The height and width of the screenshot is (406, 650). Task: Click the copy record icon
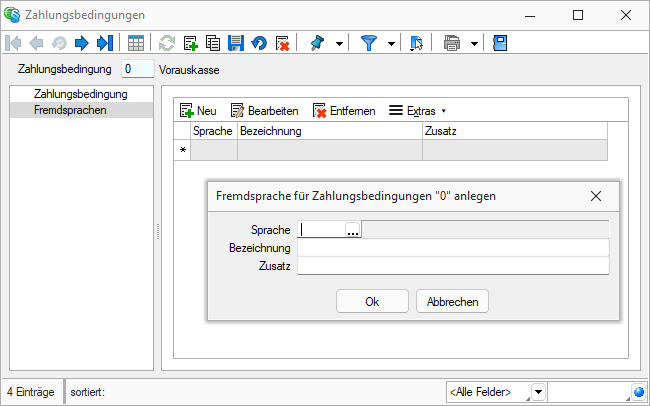(x=213, y=43)
